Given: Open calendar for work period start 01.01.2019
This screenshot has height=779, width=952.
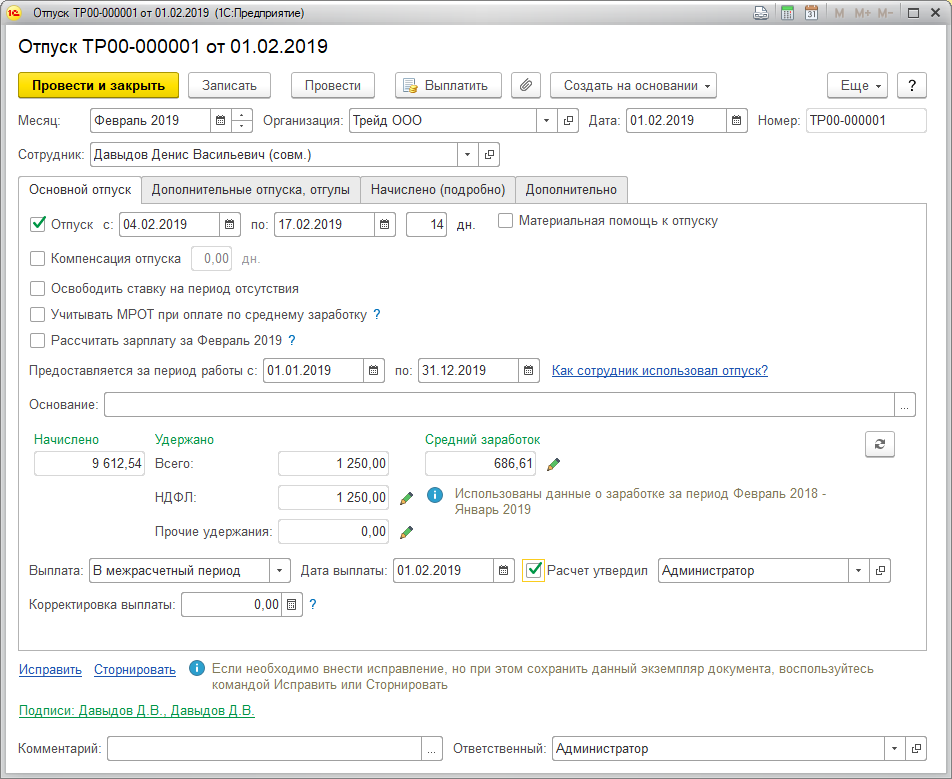Looking at the screenshot, I should tap(373, 370).
